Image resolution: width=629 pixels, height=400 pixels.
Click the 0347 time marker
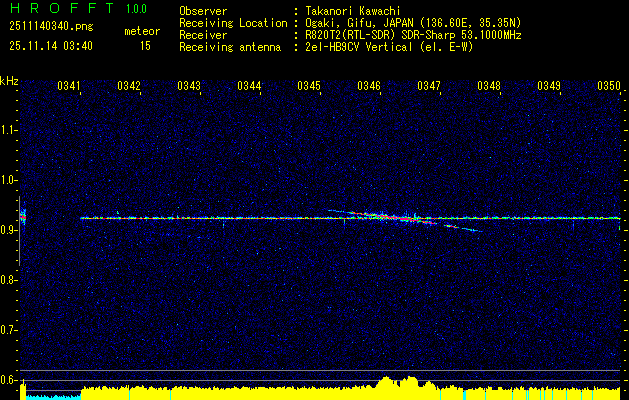coord(429,86)
